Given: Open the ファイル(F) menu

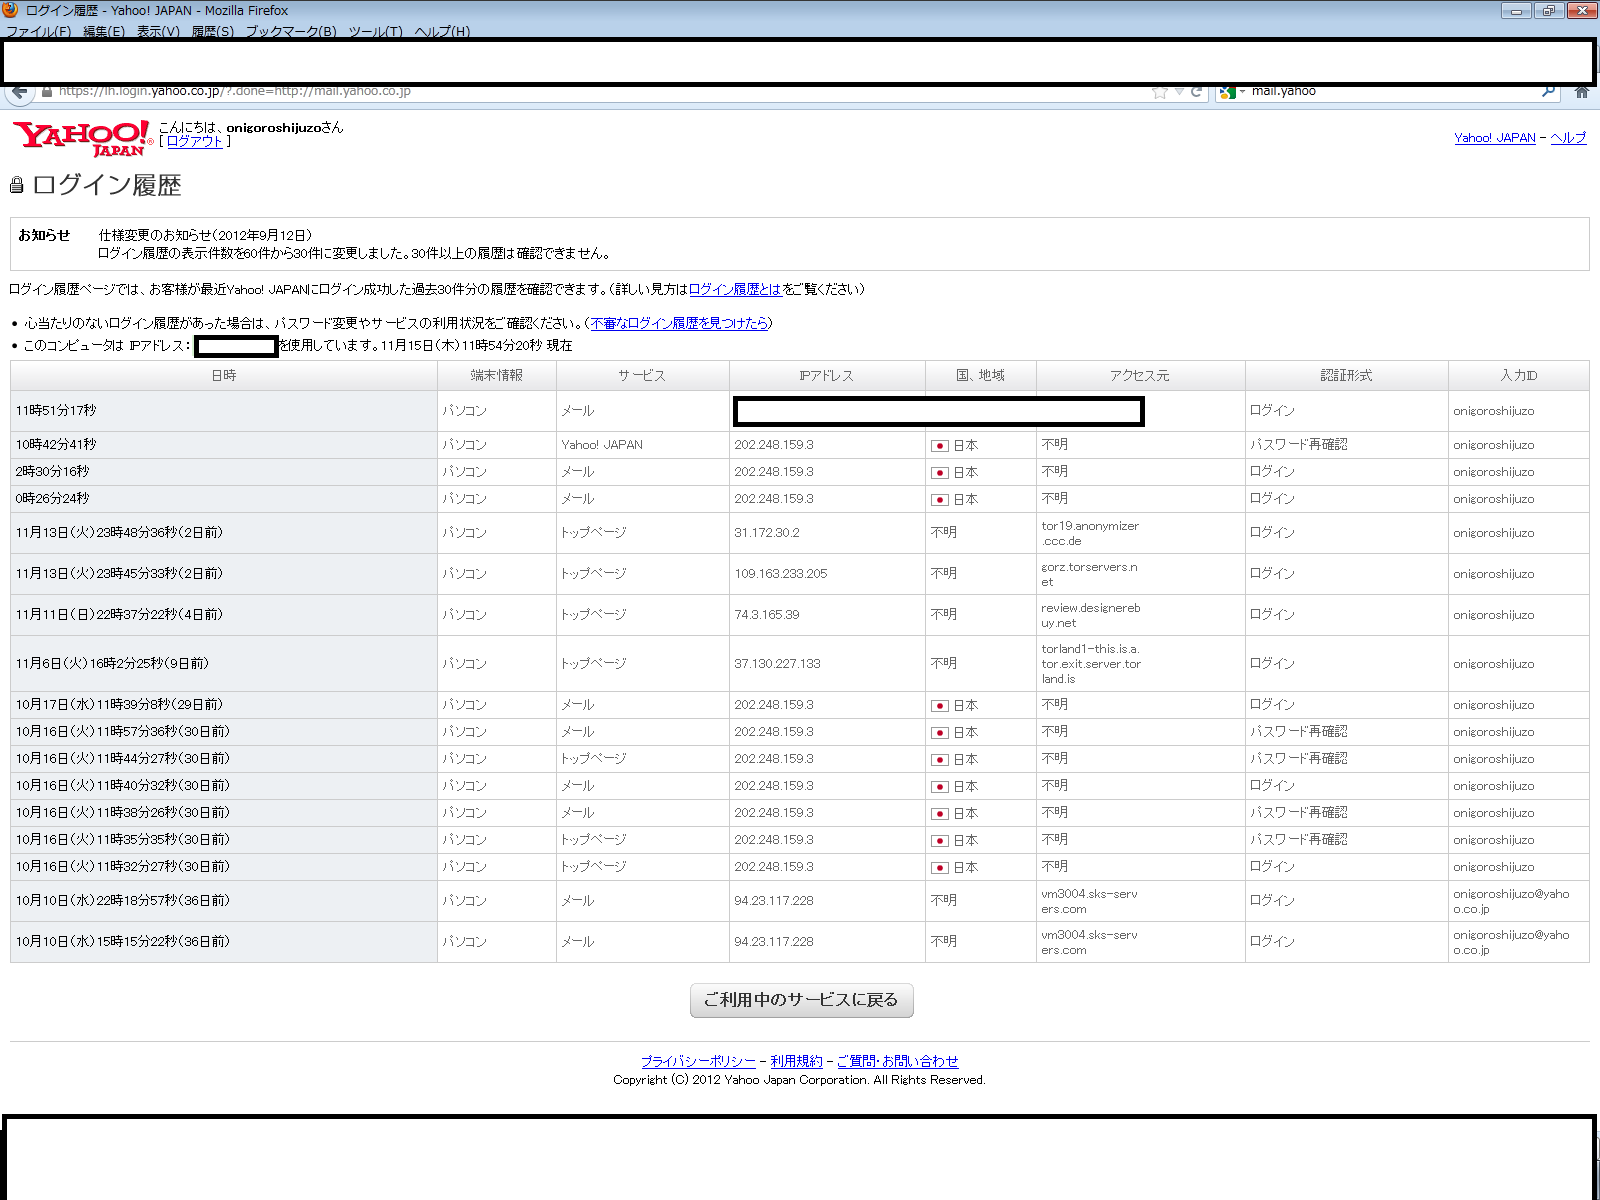Looking at the screenshot, I should pyautogui.click(x=38, y=31).
